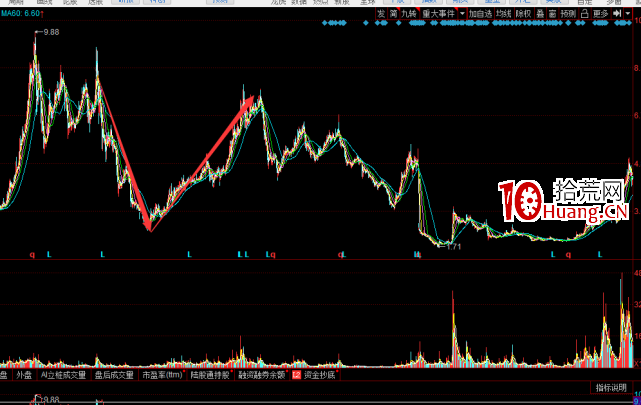Toggle 除权 ex-rights adjustment
641x405 pixels.
[523, 15]
